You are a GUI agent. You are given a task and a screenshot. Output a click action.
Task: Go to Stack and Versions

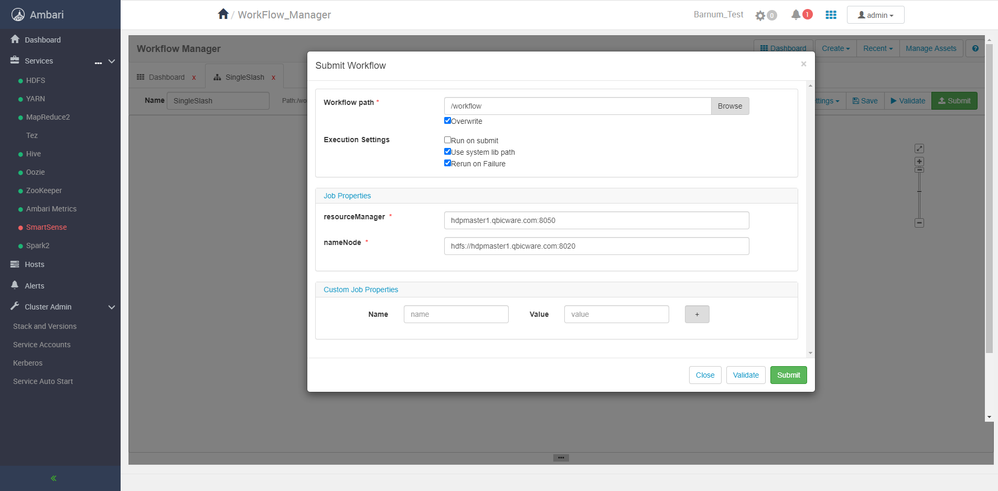(x=45, y=326)
